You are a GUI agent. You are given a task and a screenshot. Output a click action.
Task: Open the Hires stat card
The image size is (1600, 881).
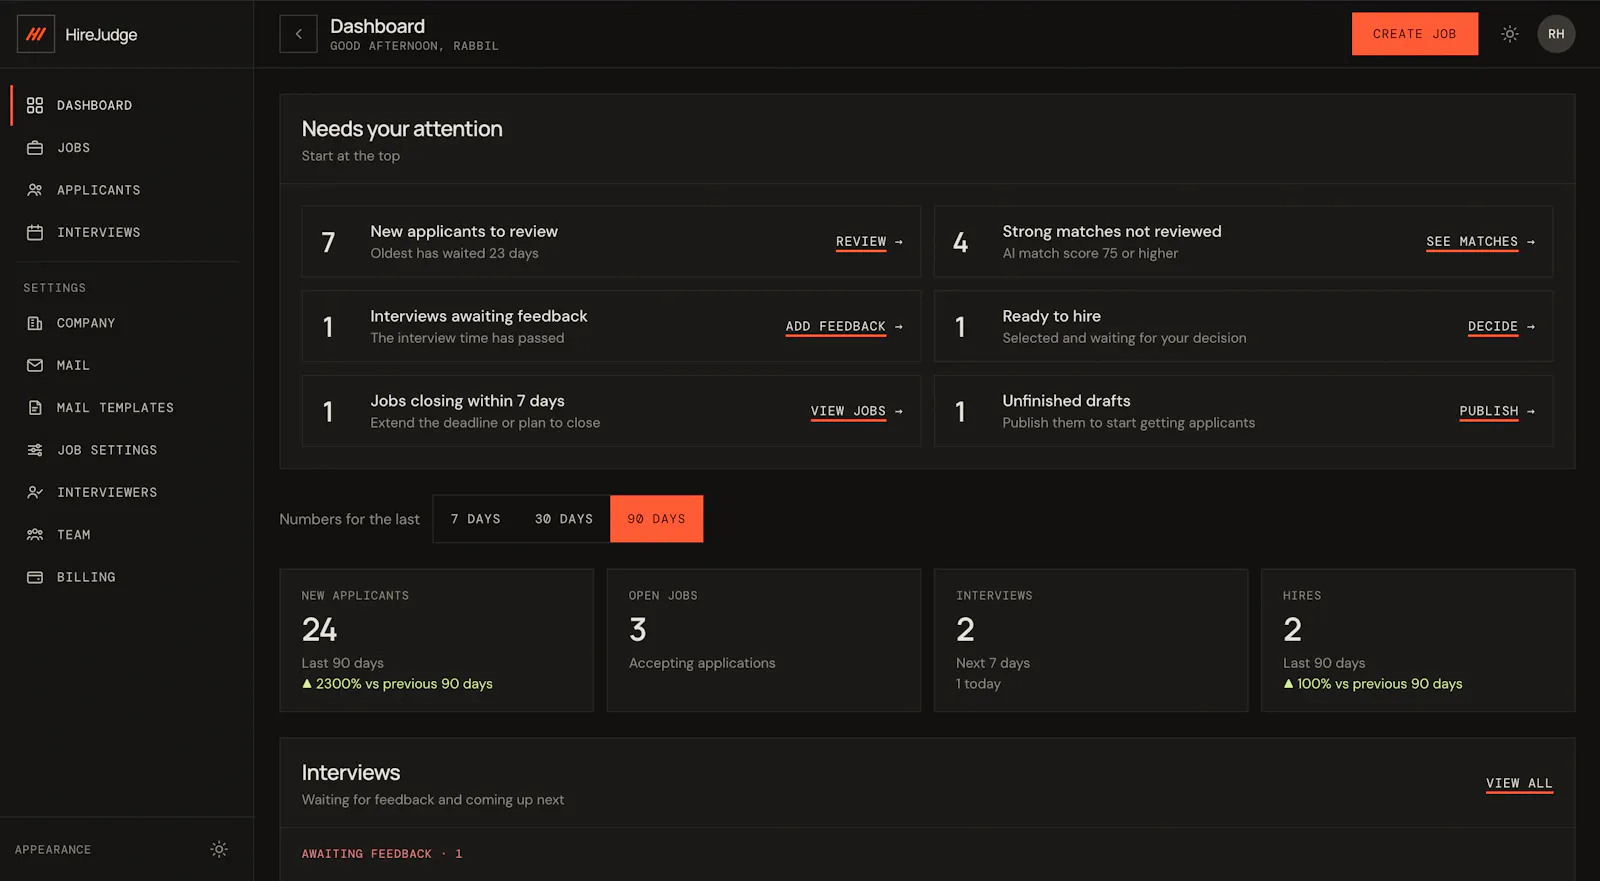(1418, 640)
